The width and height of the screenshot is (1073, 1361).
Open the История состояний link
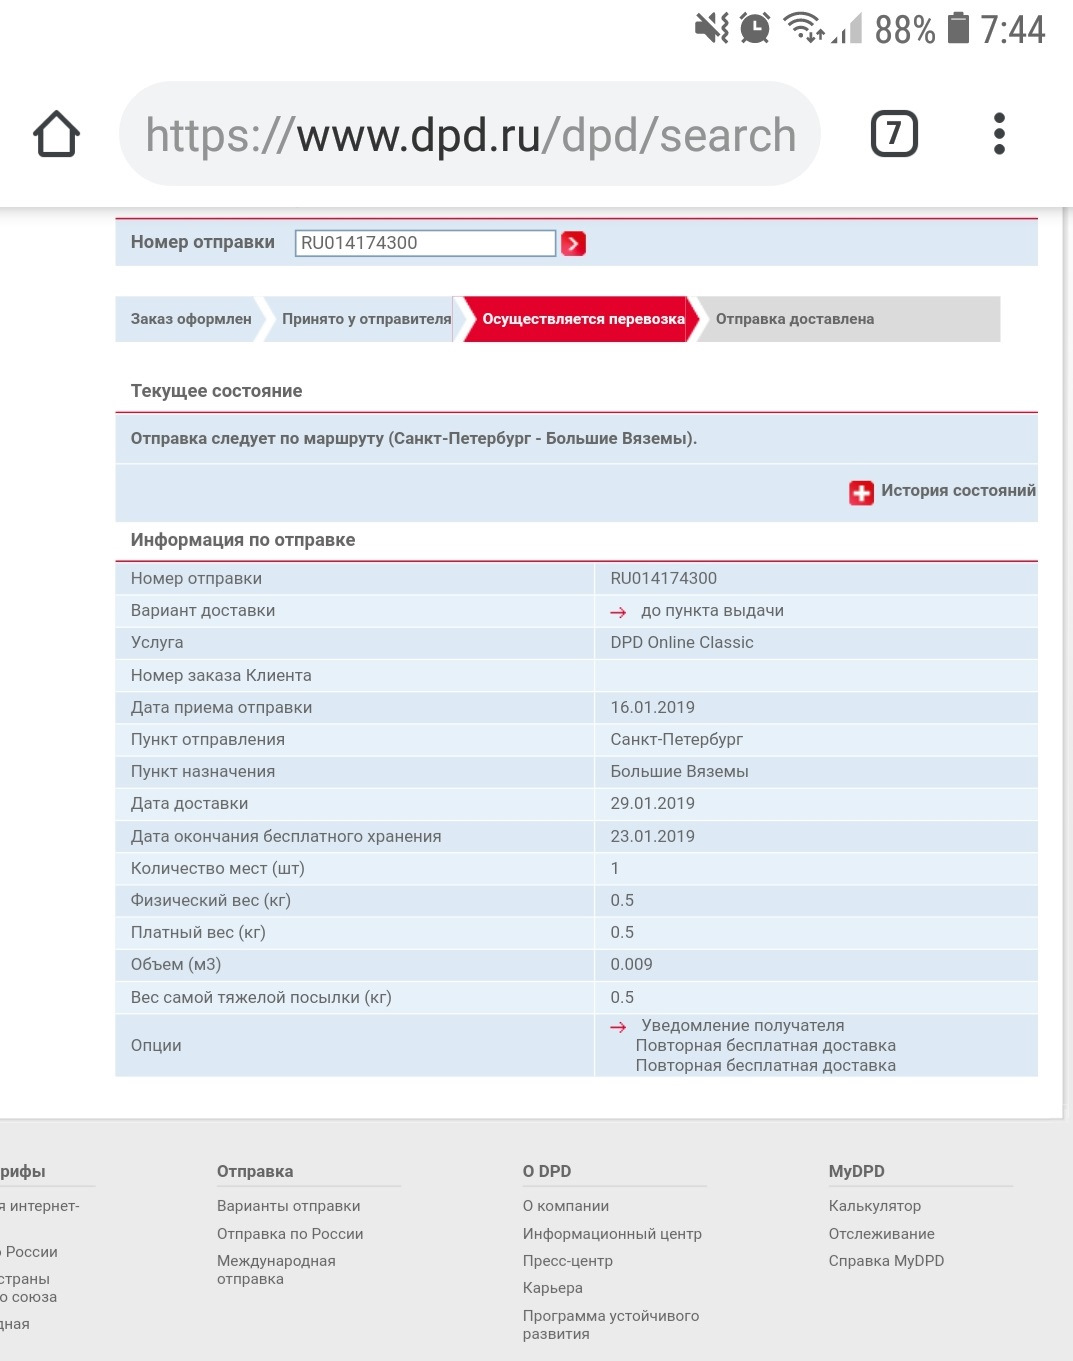(x=958, y=491)
